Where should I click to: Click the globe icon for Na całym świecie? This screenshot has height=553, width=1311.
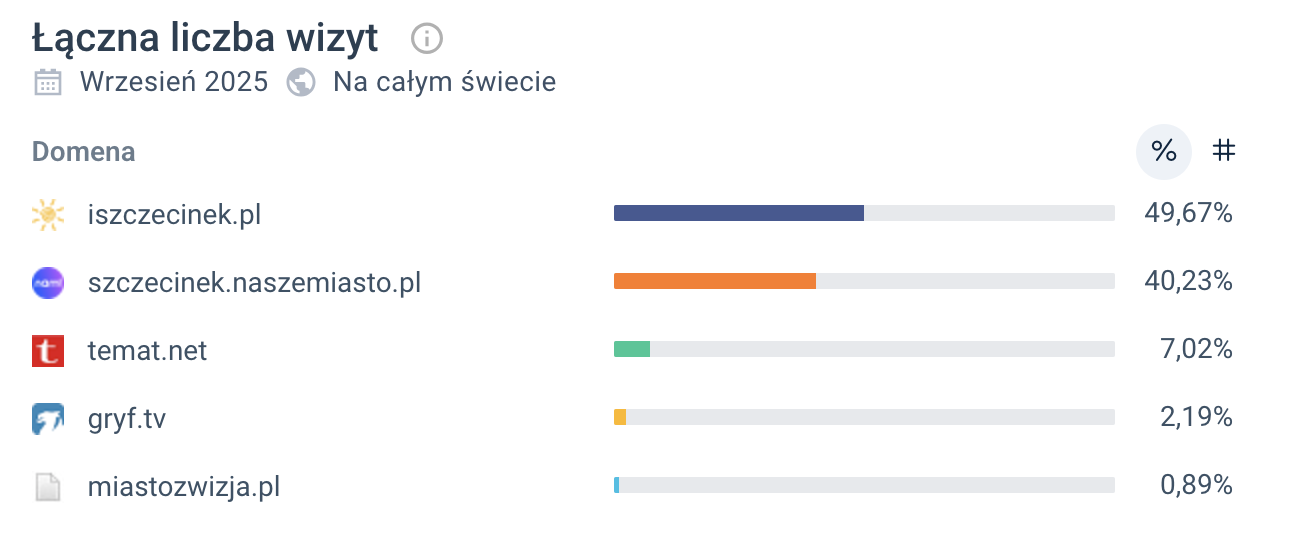(301, 82)
